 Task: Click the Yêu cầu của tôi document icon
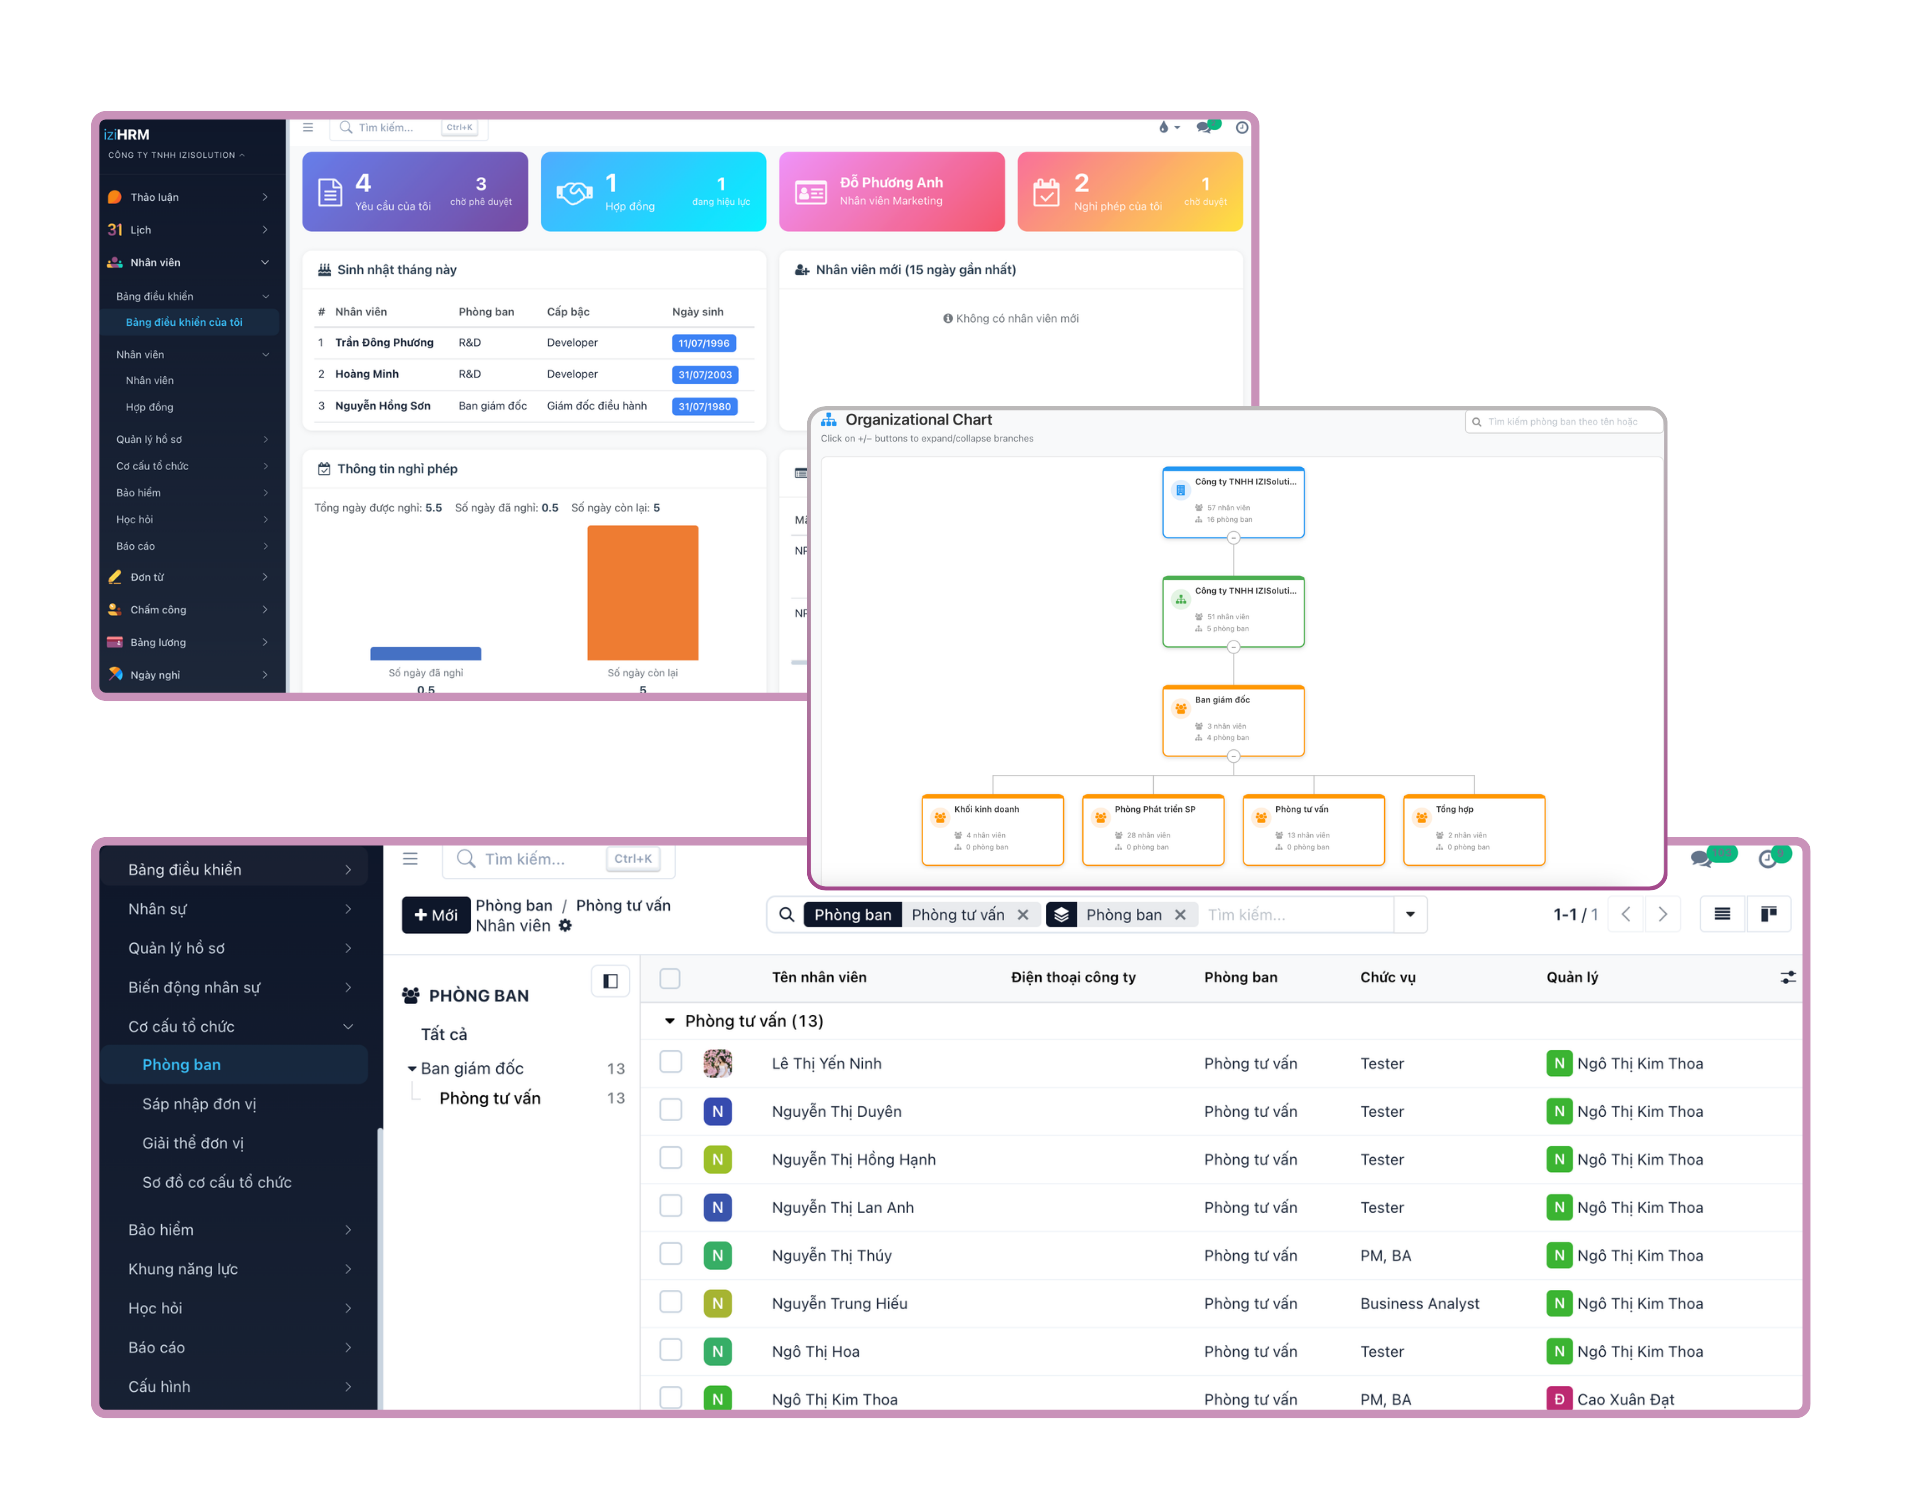point(330,192)
